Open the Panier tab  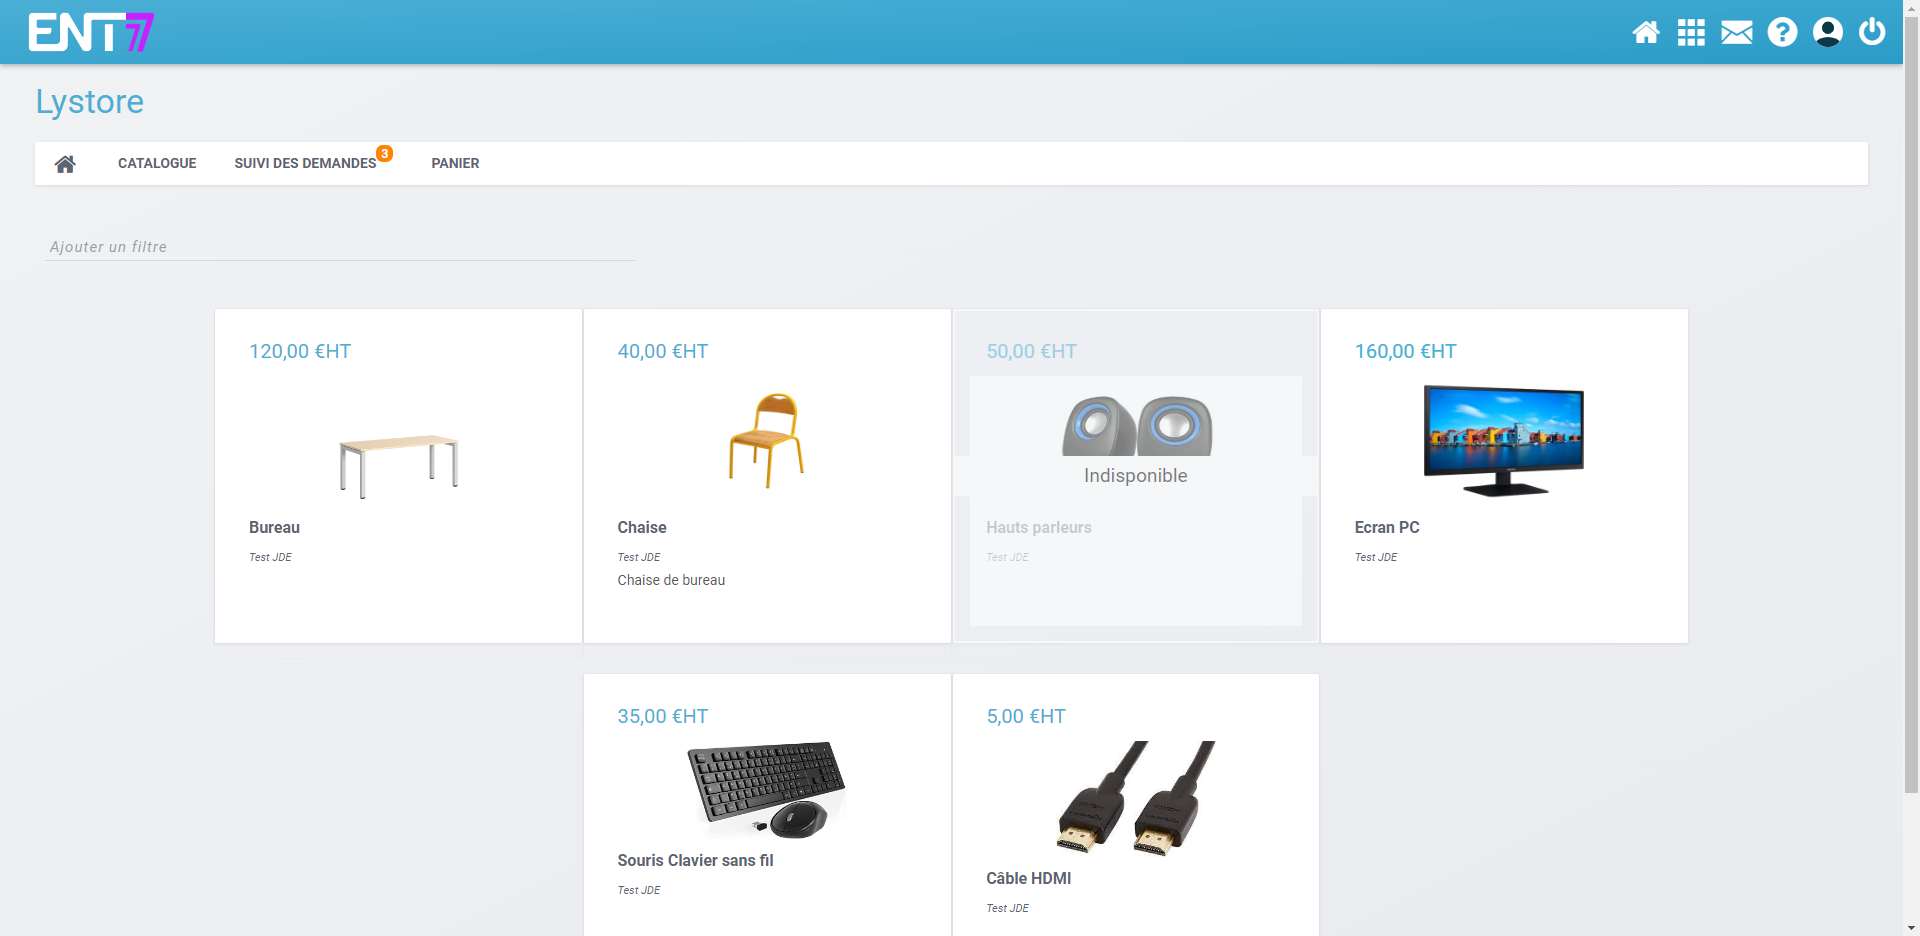point(455,163)
